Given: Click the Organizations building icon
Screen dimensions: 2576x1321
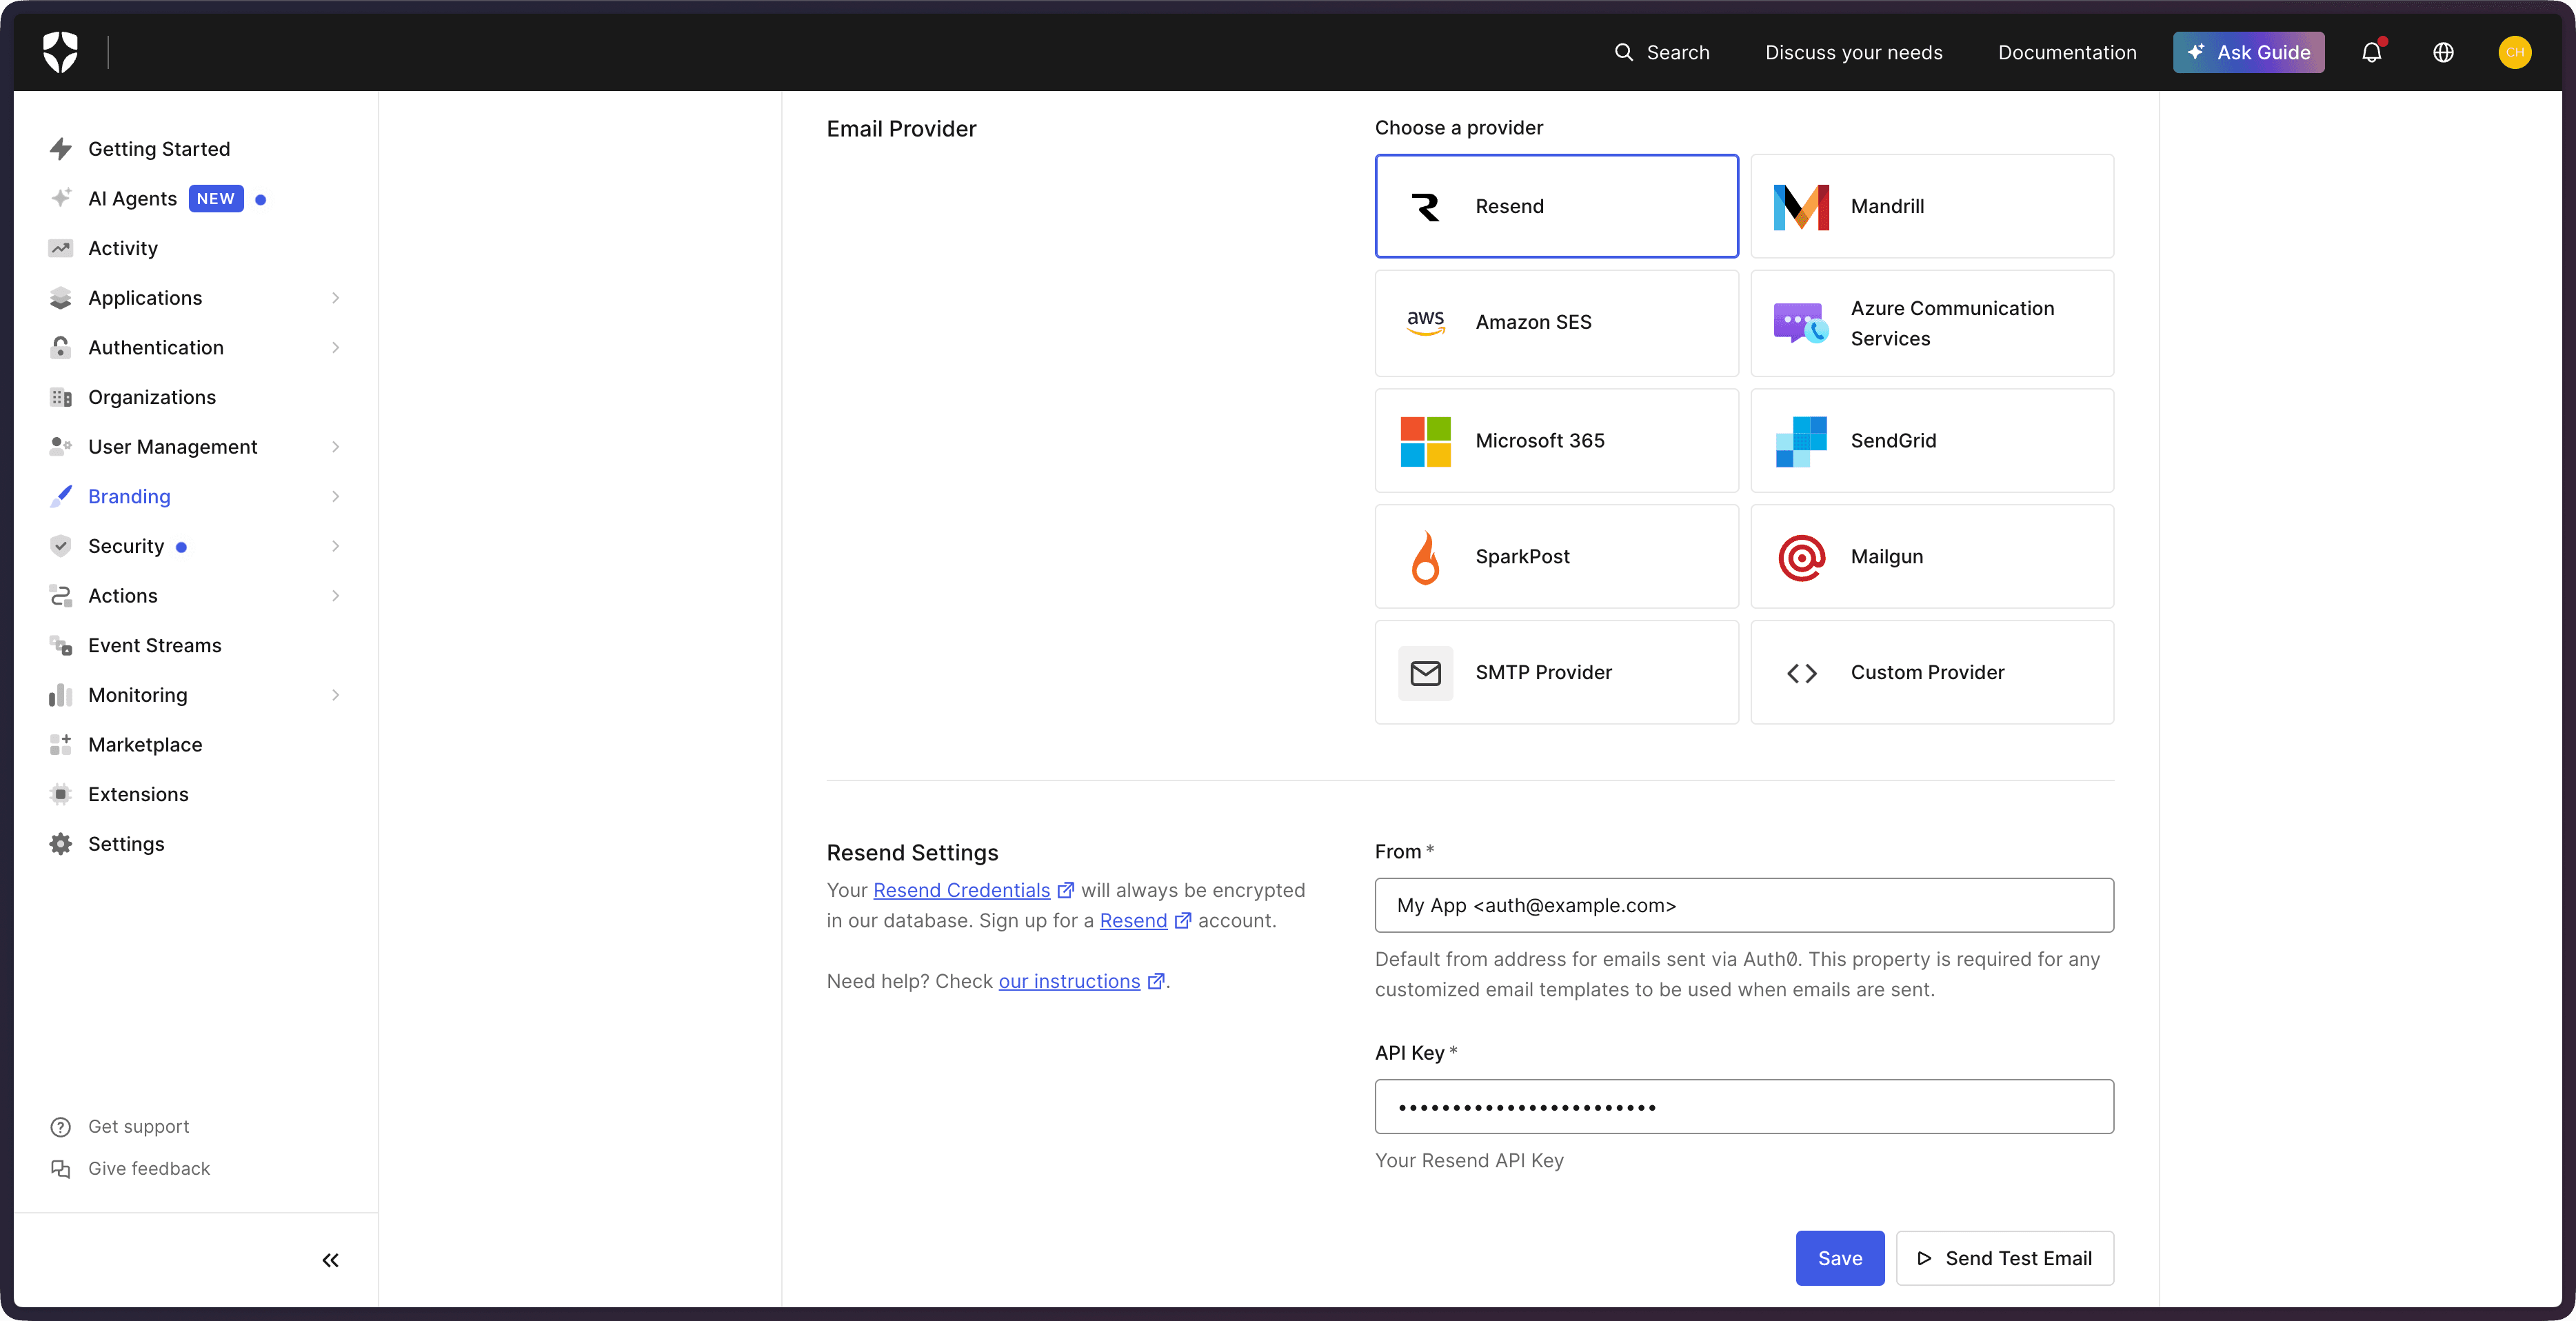Looking at the screenshot, I should (61, 397).
